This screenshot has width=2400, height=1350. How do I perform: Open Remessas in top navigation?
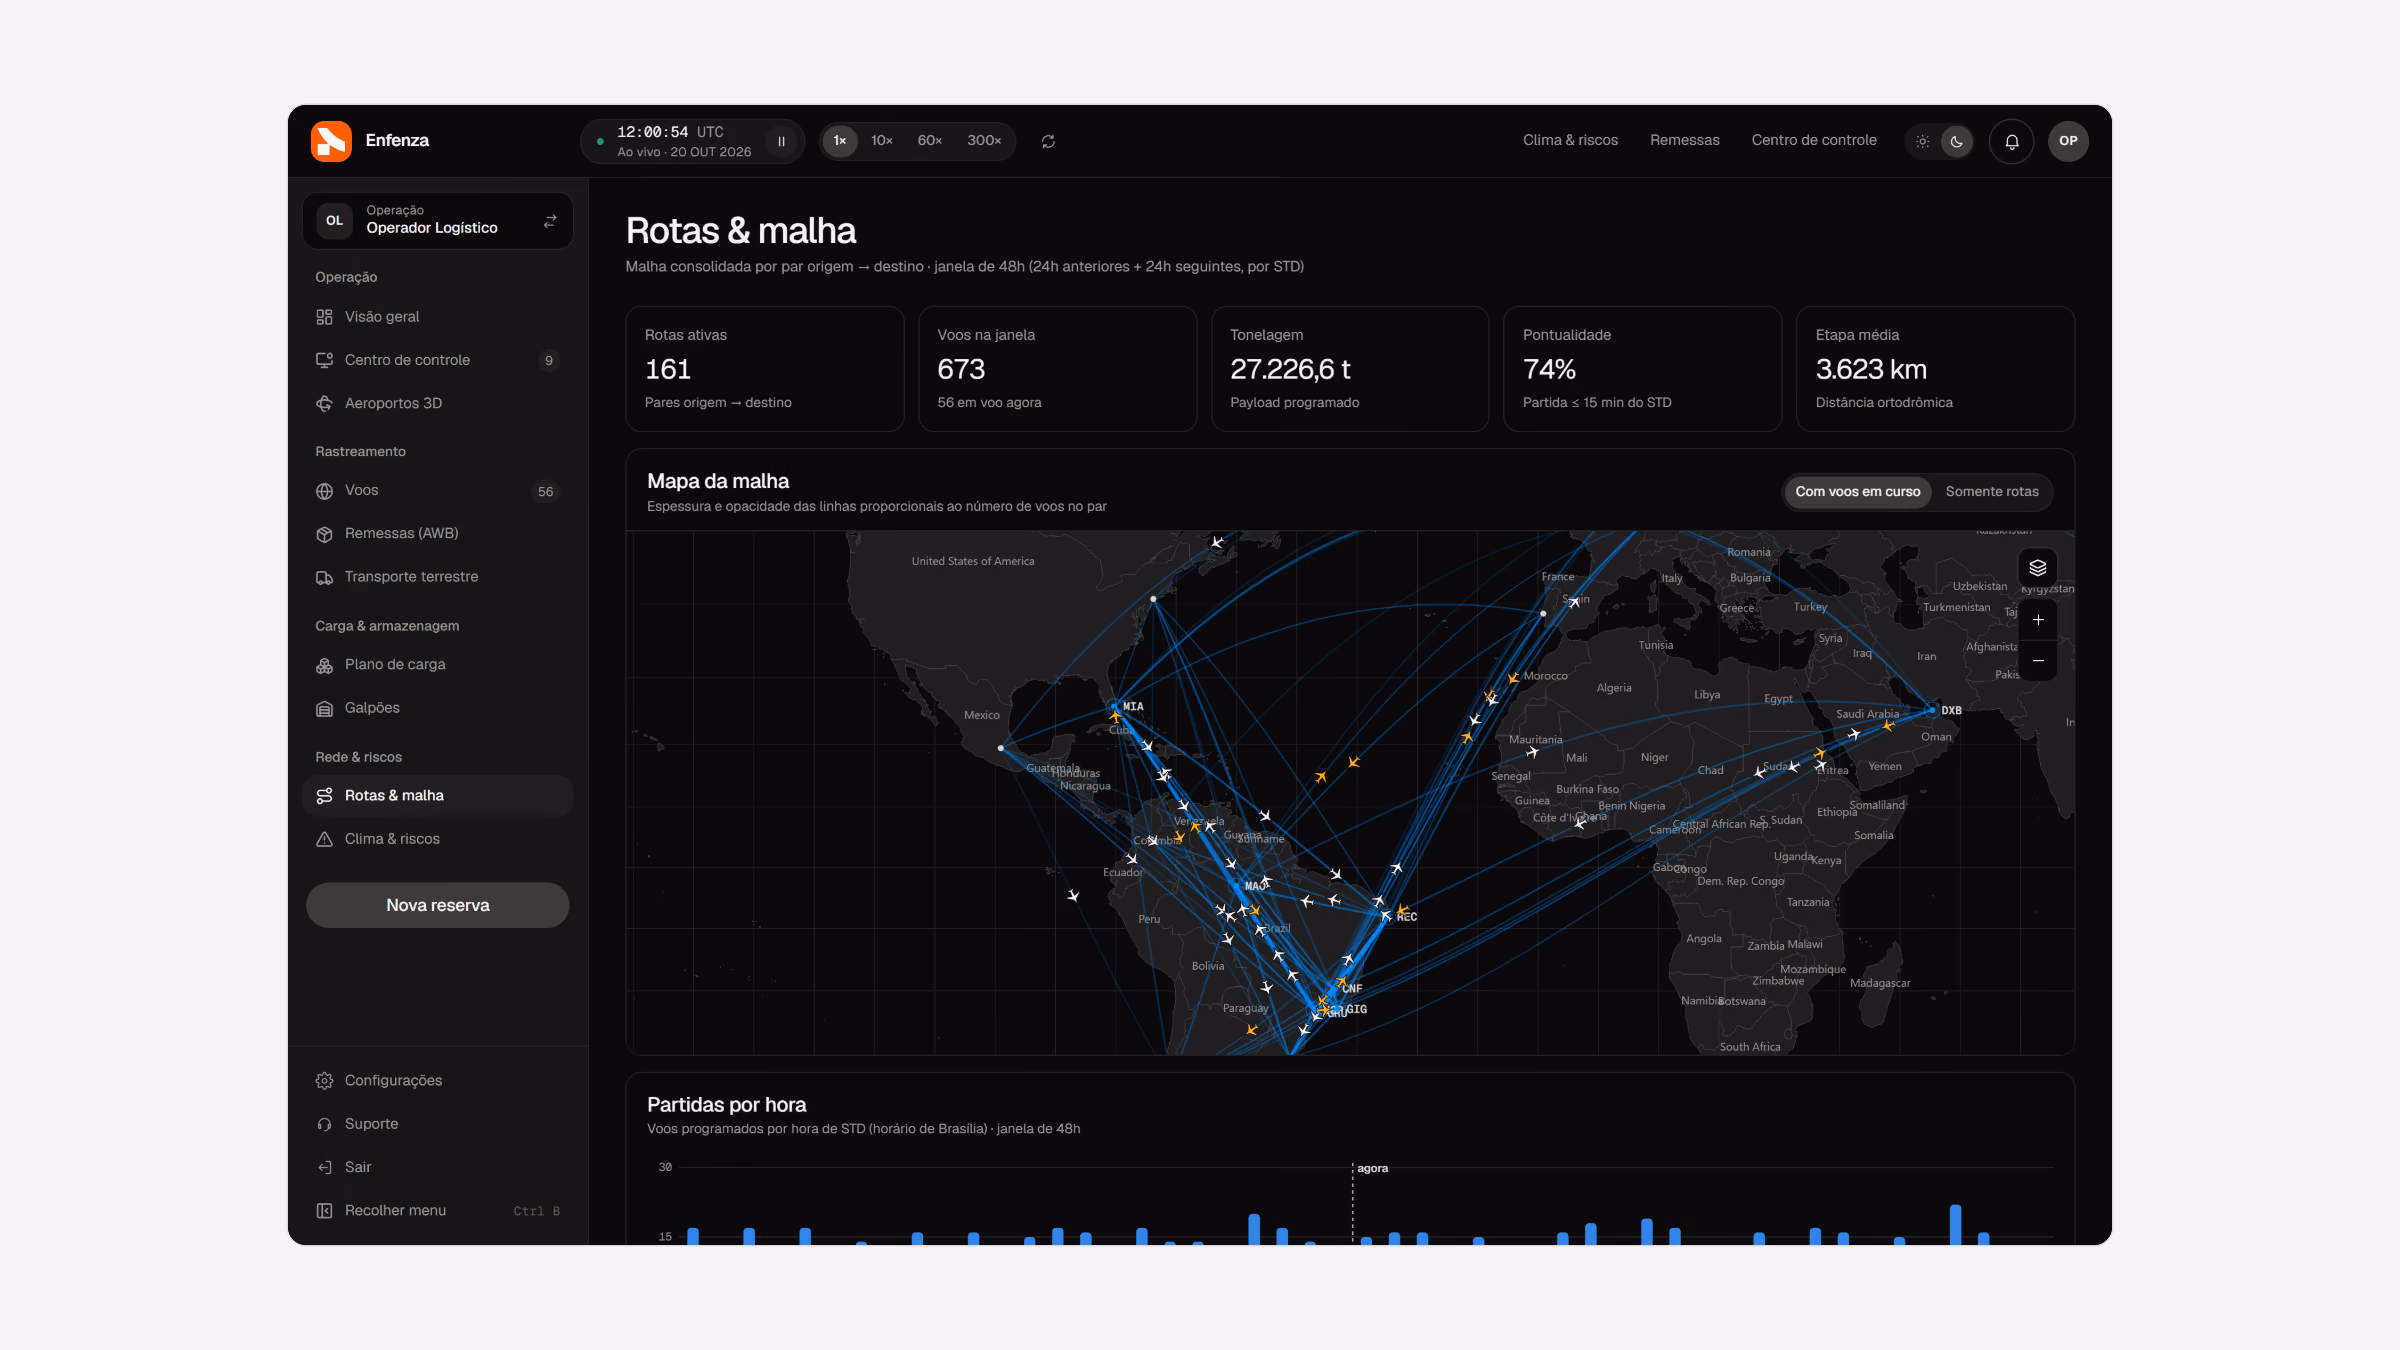tap(1684, 140)
